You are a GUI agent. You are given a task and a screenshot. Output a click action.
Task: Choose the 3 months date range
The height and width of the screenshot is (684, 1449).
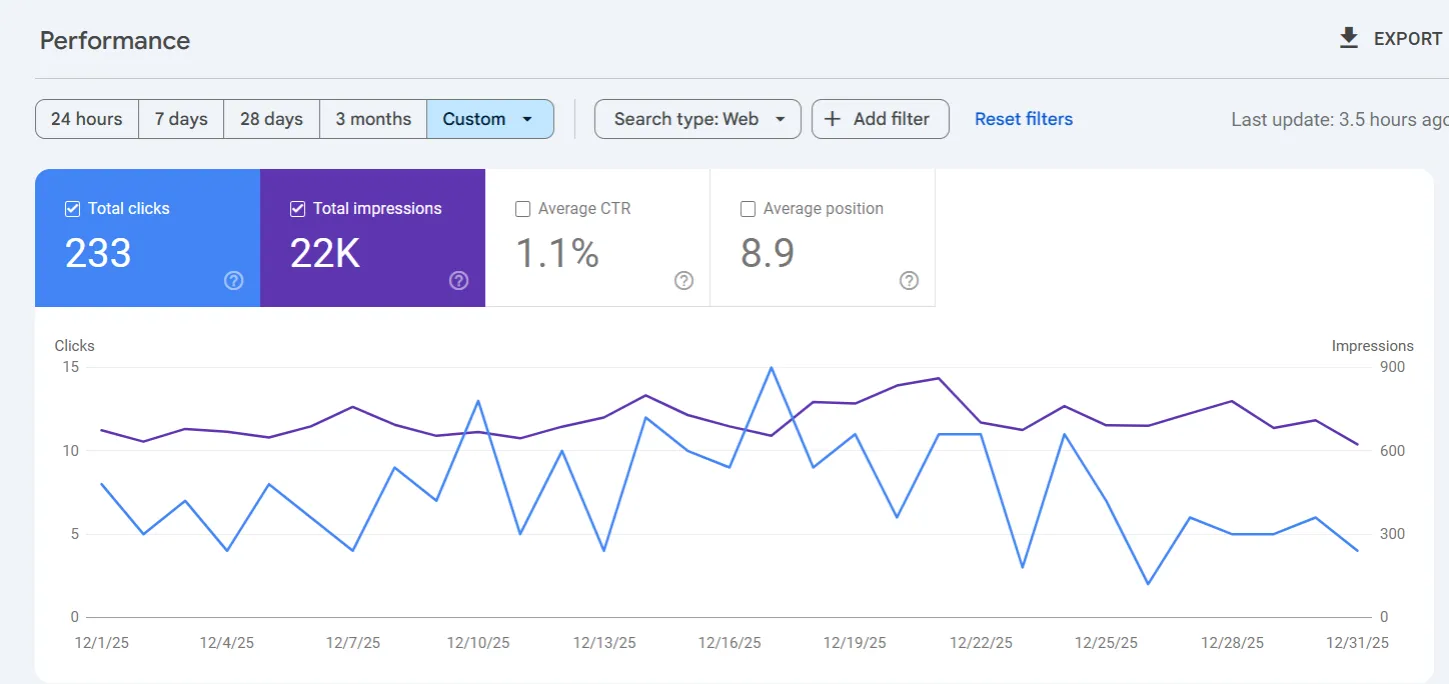[373, 119]
